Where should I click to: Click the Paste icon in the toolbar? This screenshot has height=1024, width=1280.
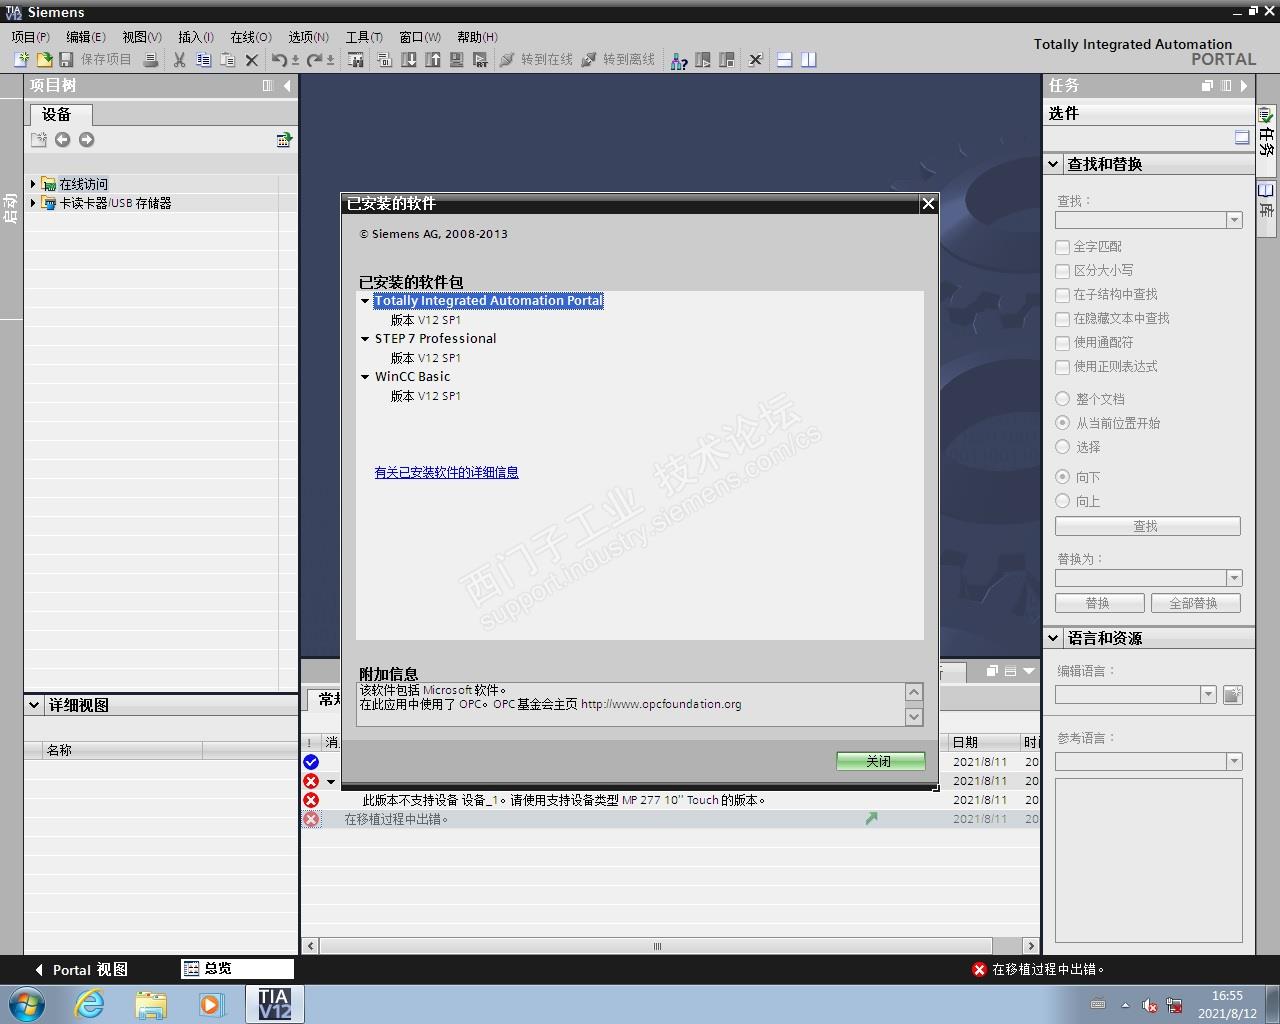coord(228,60)
